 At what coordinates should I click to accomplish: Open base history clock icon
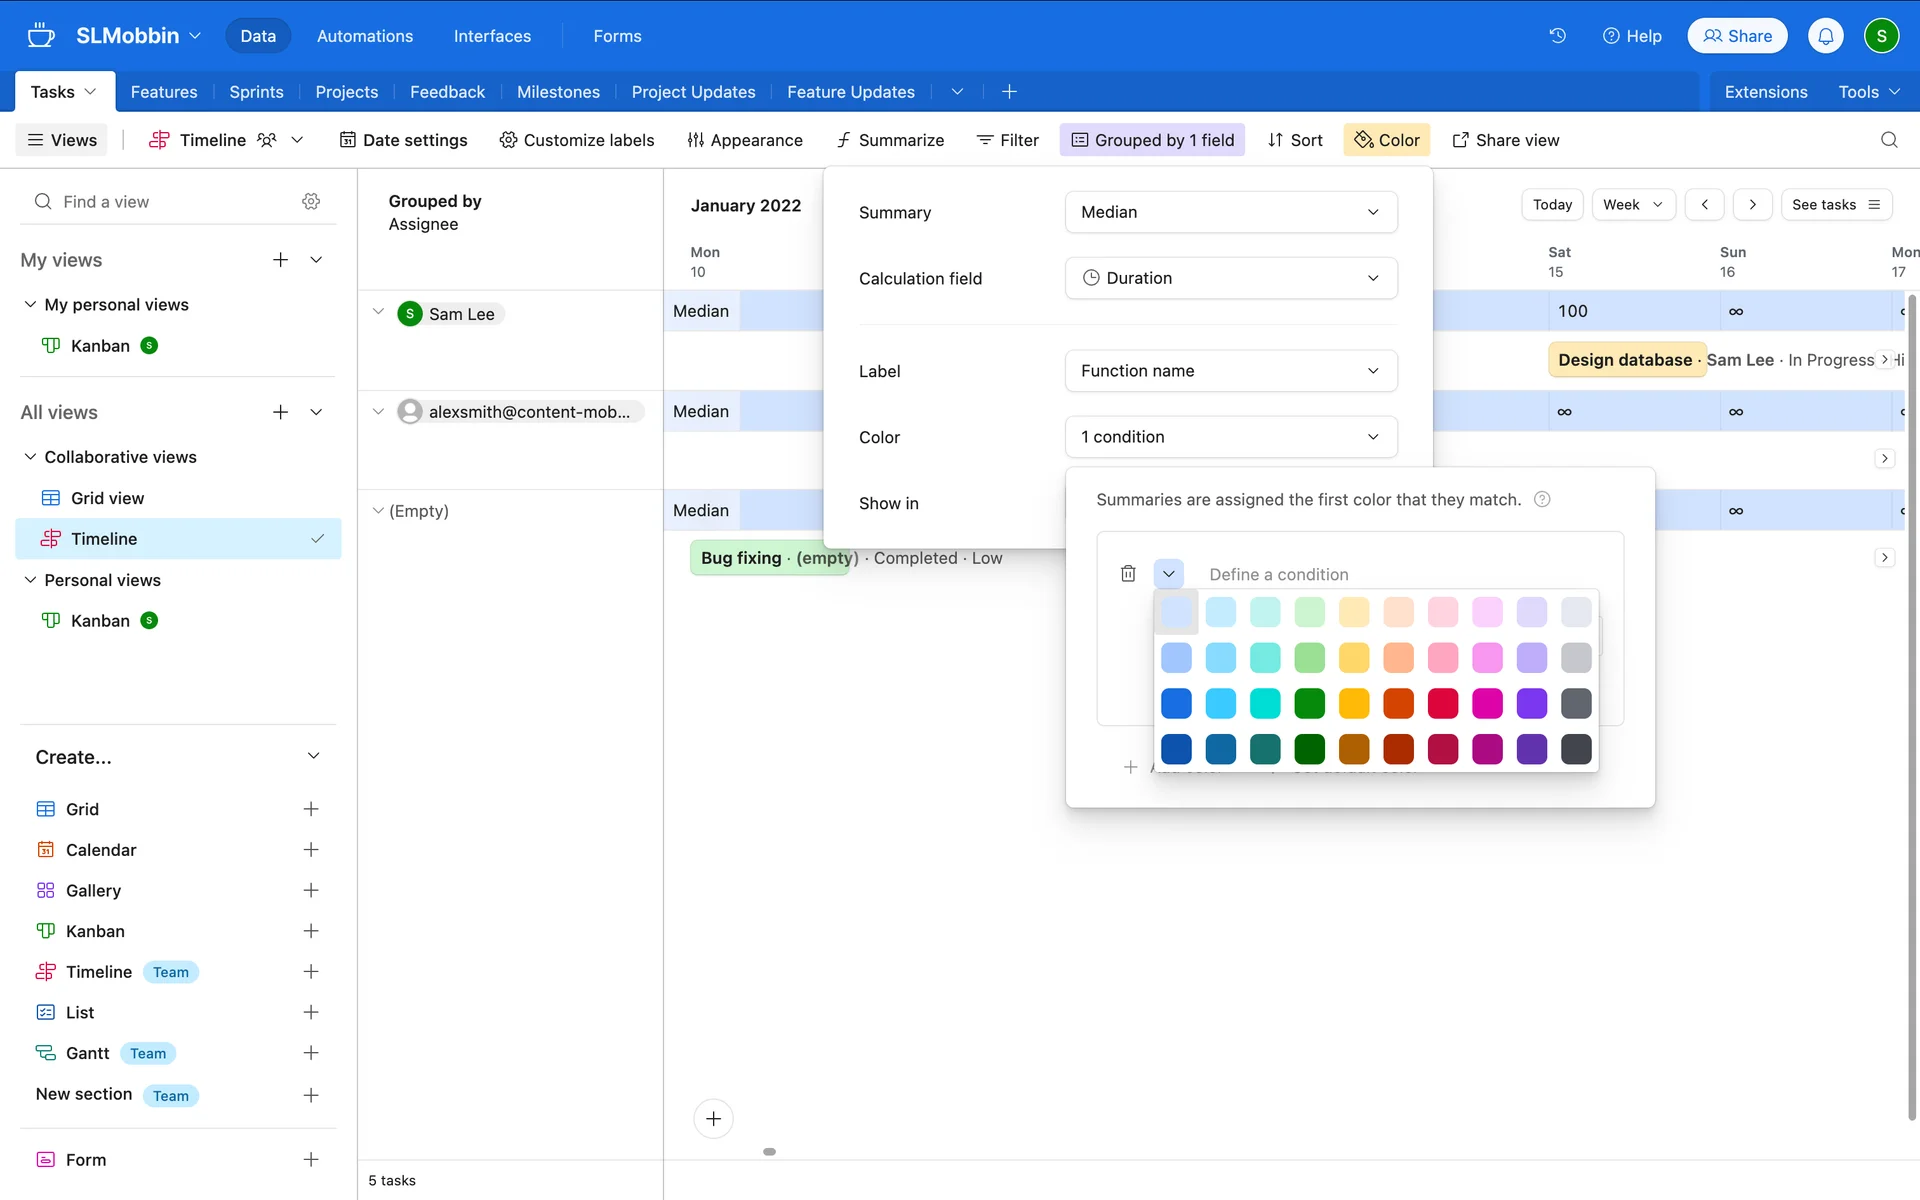click(1557, 36)
